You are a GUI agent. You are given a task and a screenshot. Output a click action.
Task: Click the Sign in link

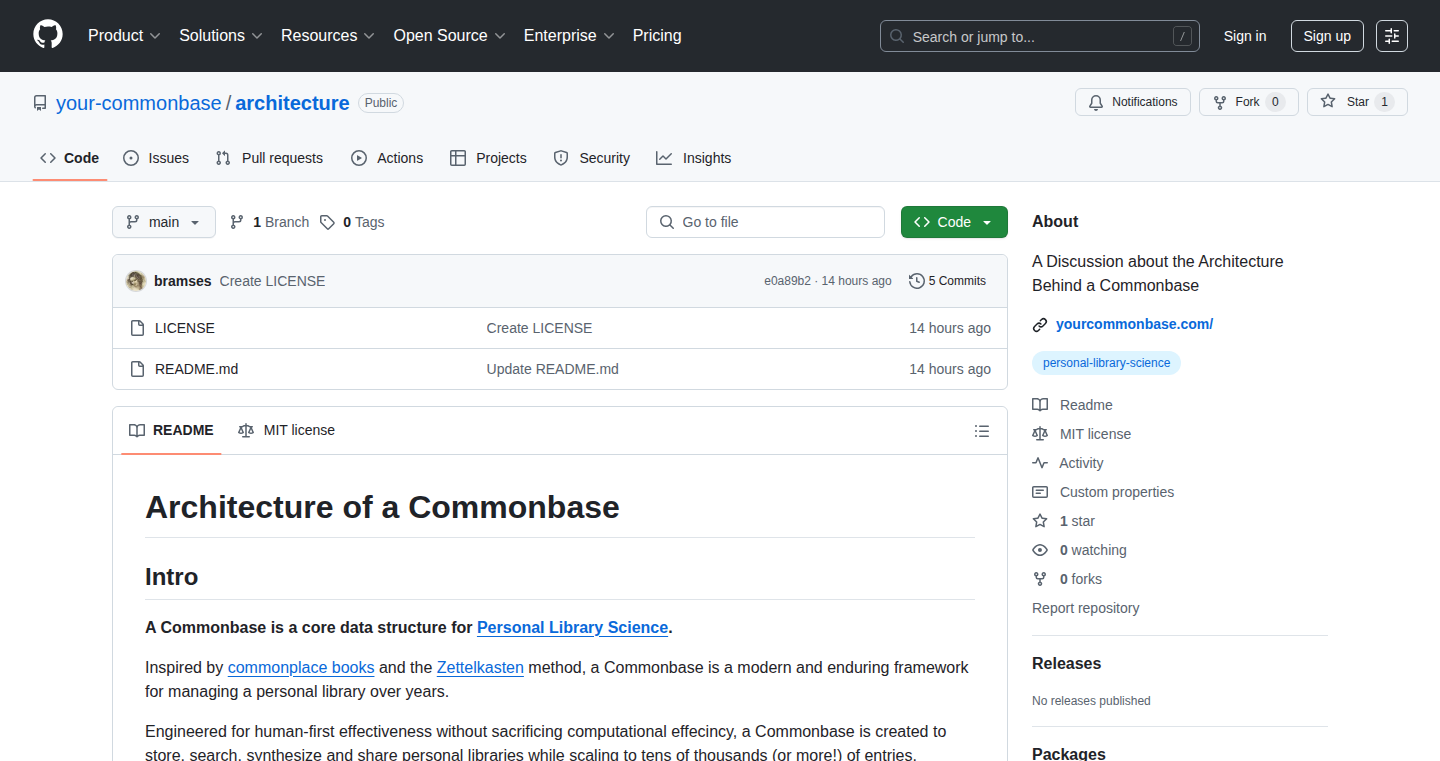(x=1245, y=36)
